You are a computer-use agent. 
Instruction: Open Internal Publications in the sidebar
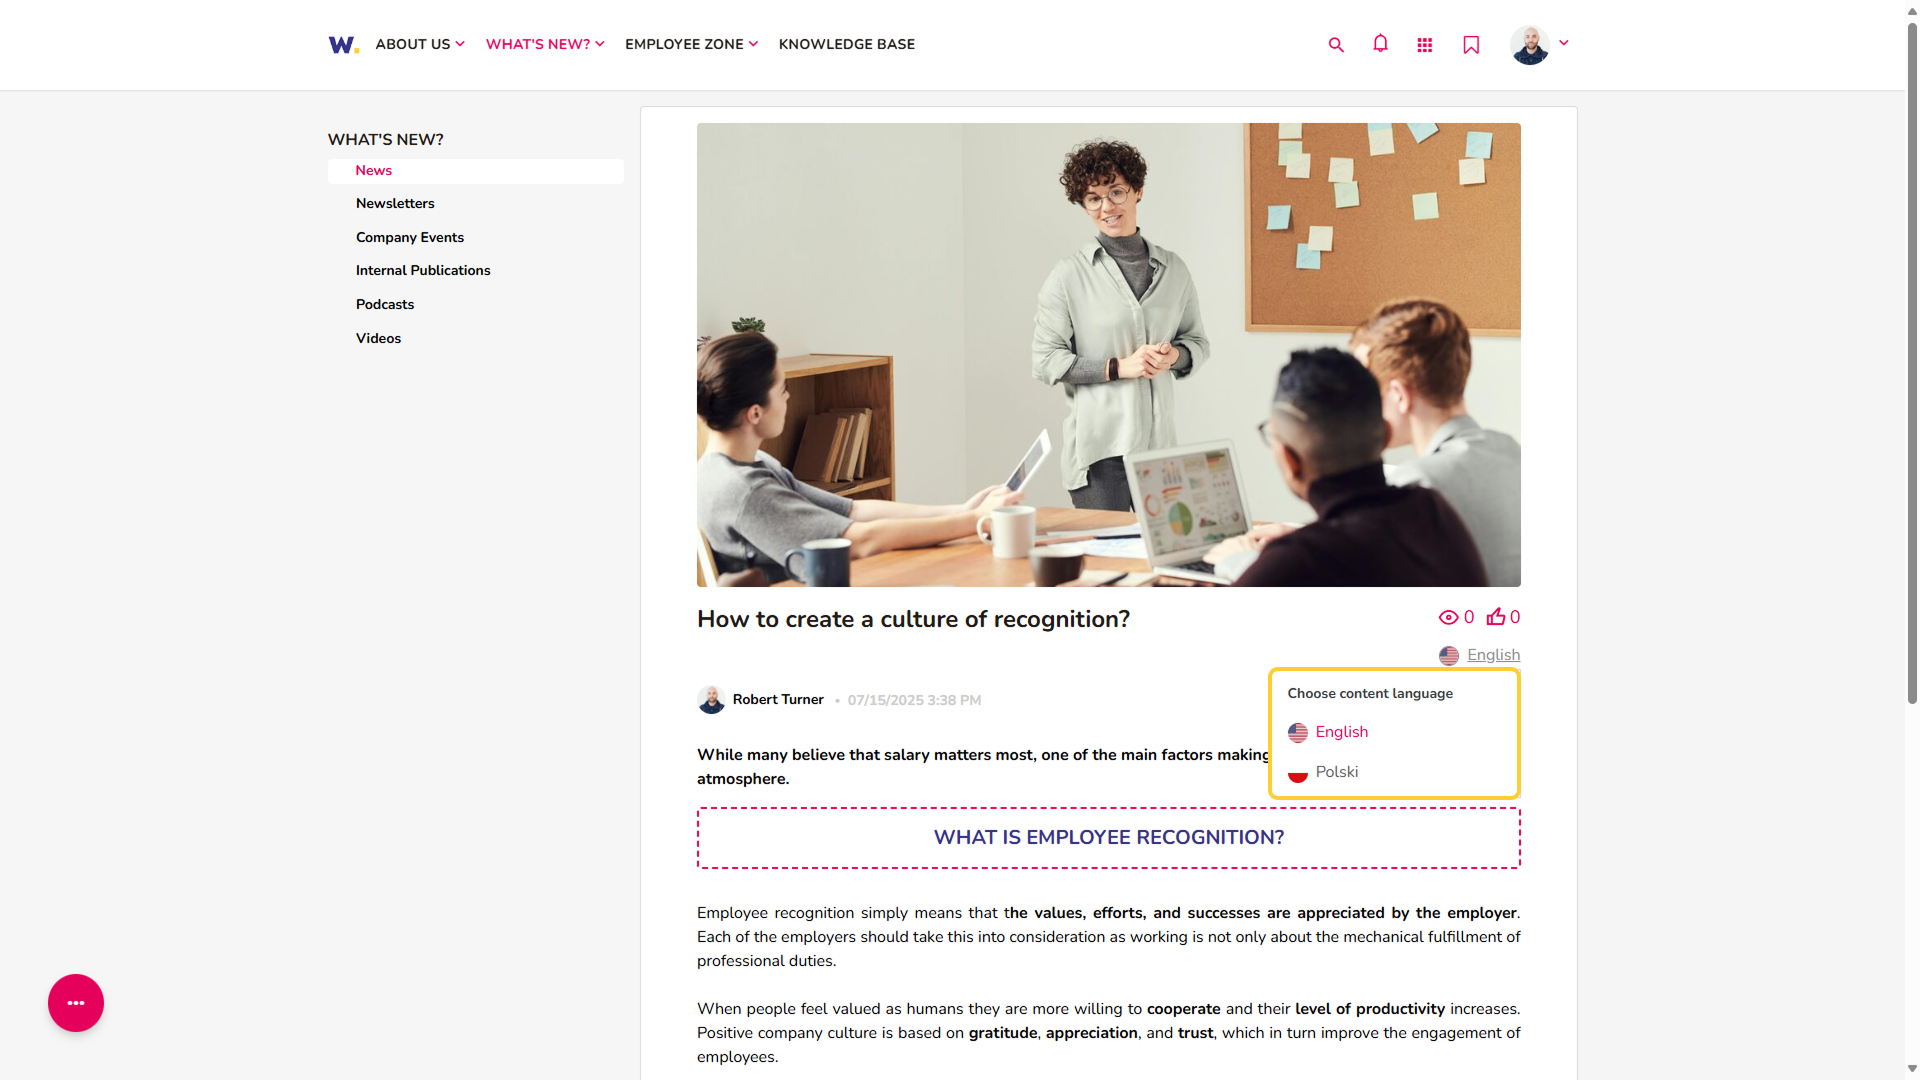423,271
